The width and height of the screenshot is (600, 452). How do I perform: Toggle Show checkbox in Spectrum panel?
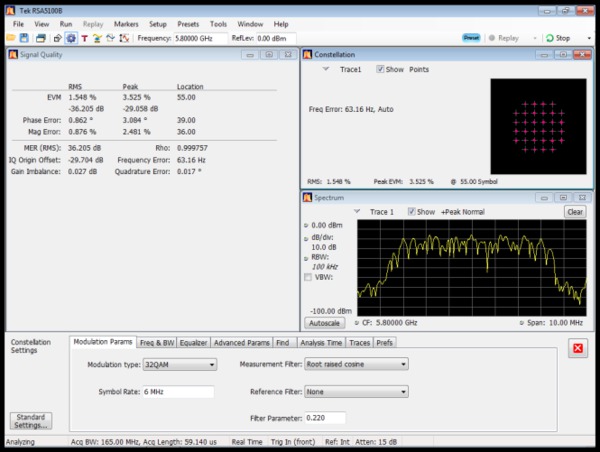(412, 212)
